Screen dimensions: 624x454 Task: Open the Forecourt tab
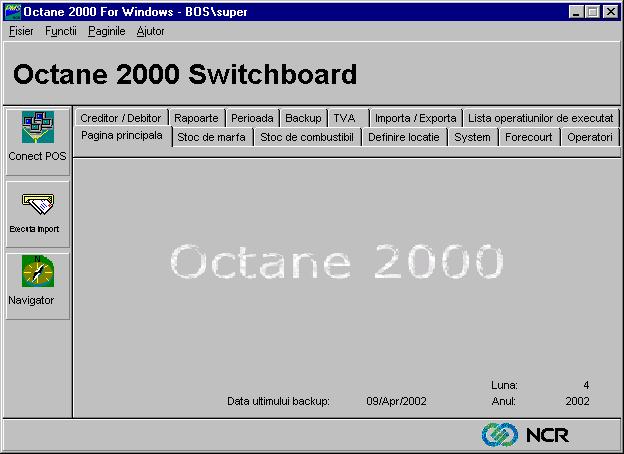[528, 137]
